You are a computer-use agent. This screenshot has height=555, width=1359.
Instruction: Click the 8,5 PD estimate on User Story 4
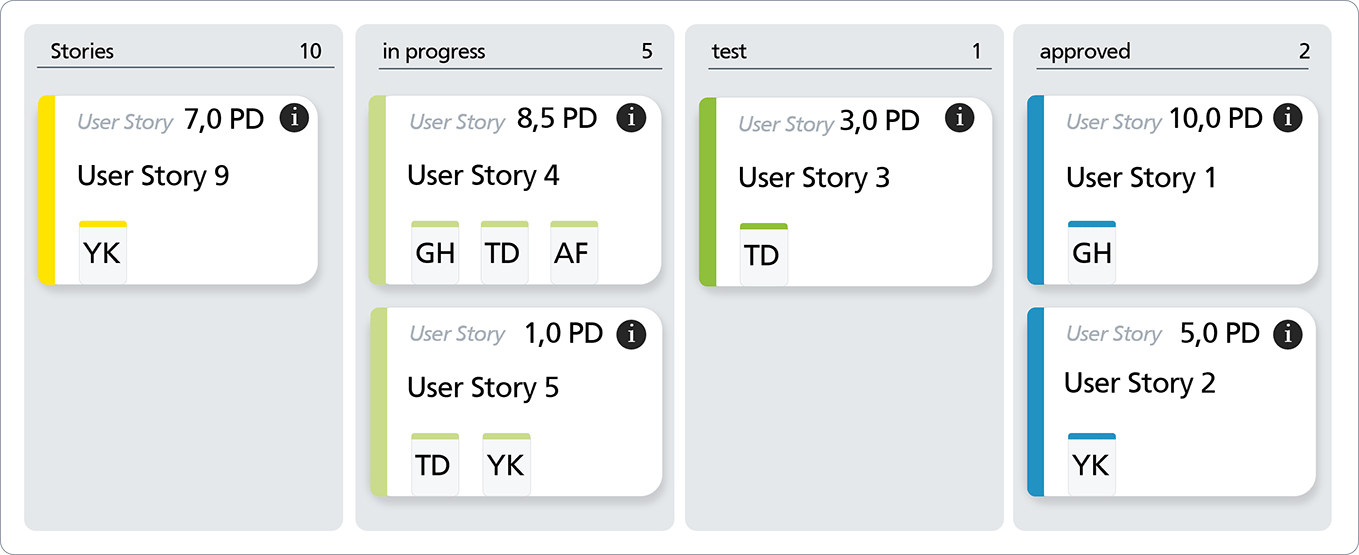[557, 120]
